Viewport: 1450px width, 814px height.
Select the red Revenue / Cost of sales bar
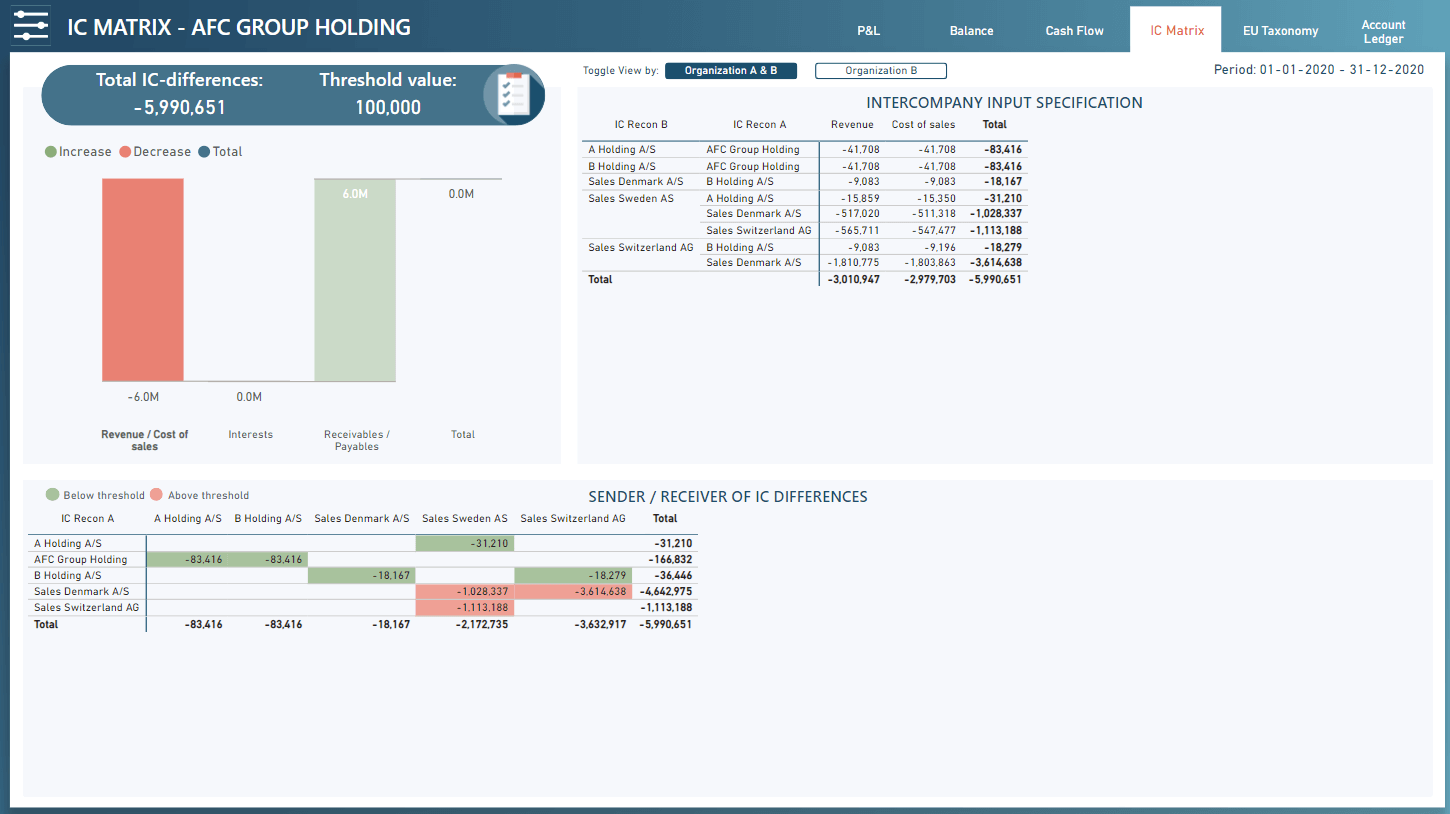[142, 280]
